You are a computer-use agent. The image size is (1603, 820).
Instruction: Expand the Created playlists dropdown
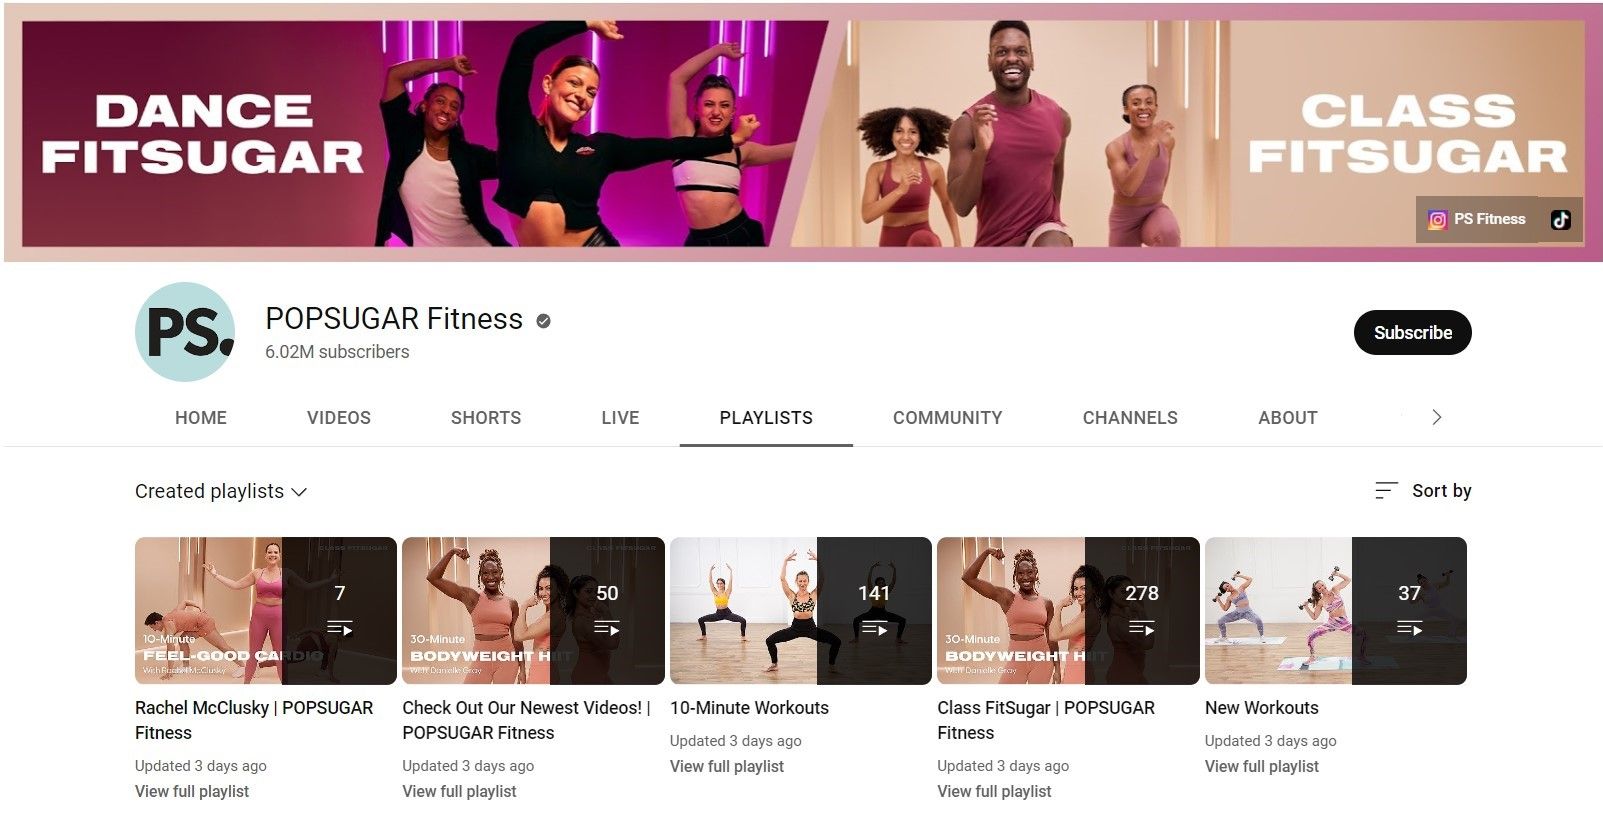click(221, 491)
